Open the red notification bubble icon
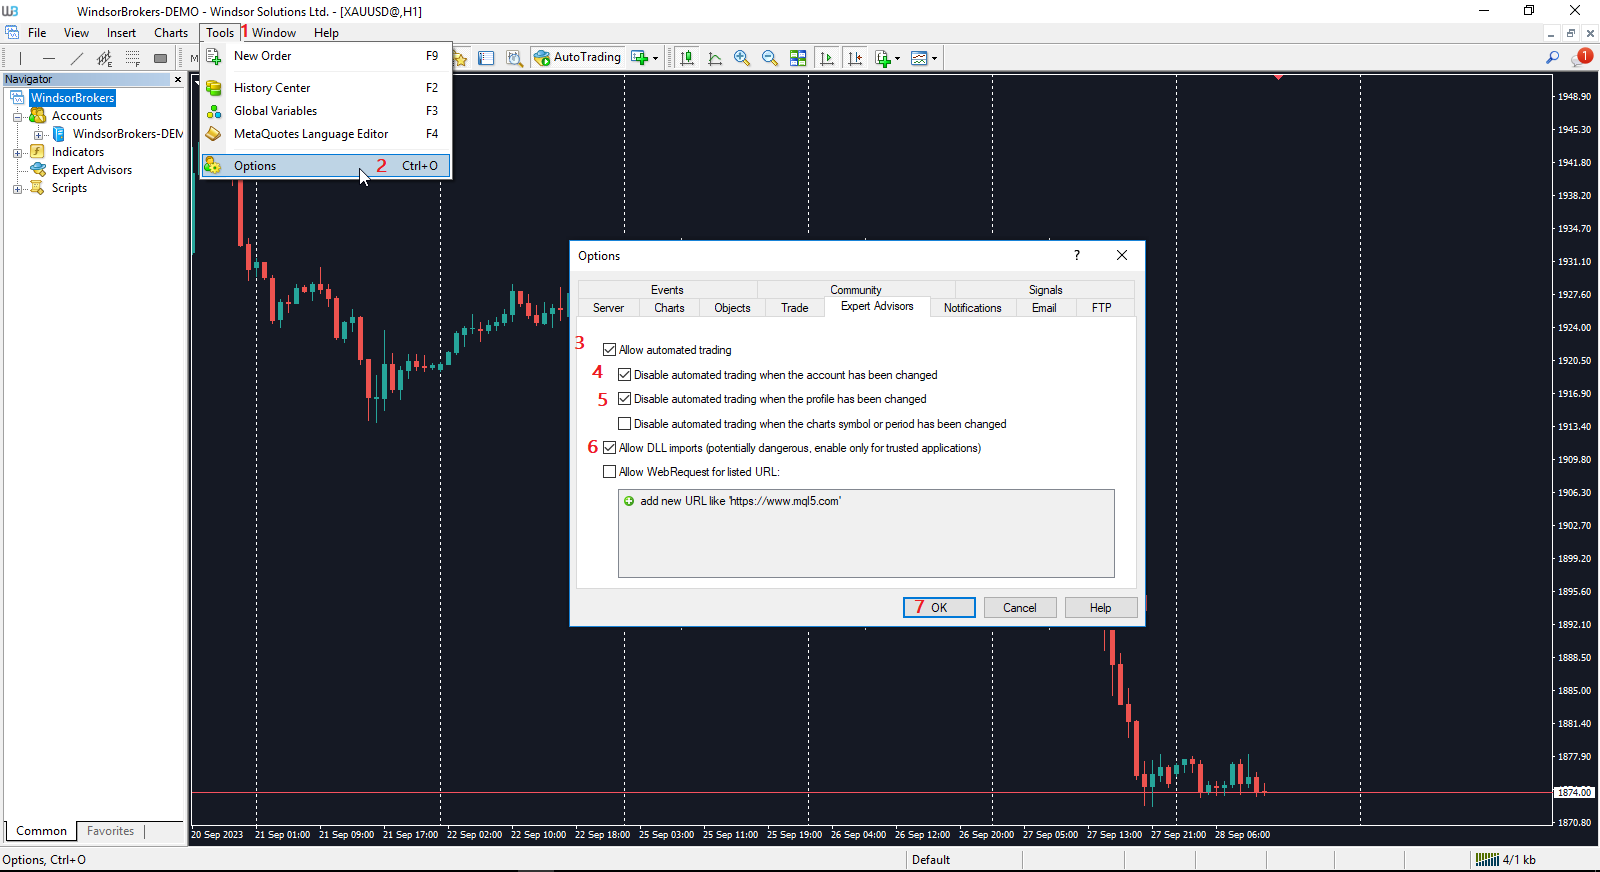 pyautogui.click(x=1582, y=57)
